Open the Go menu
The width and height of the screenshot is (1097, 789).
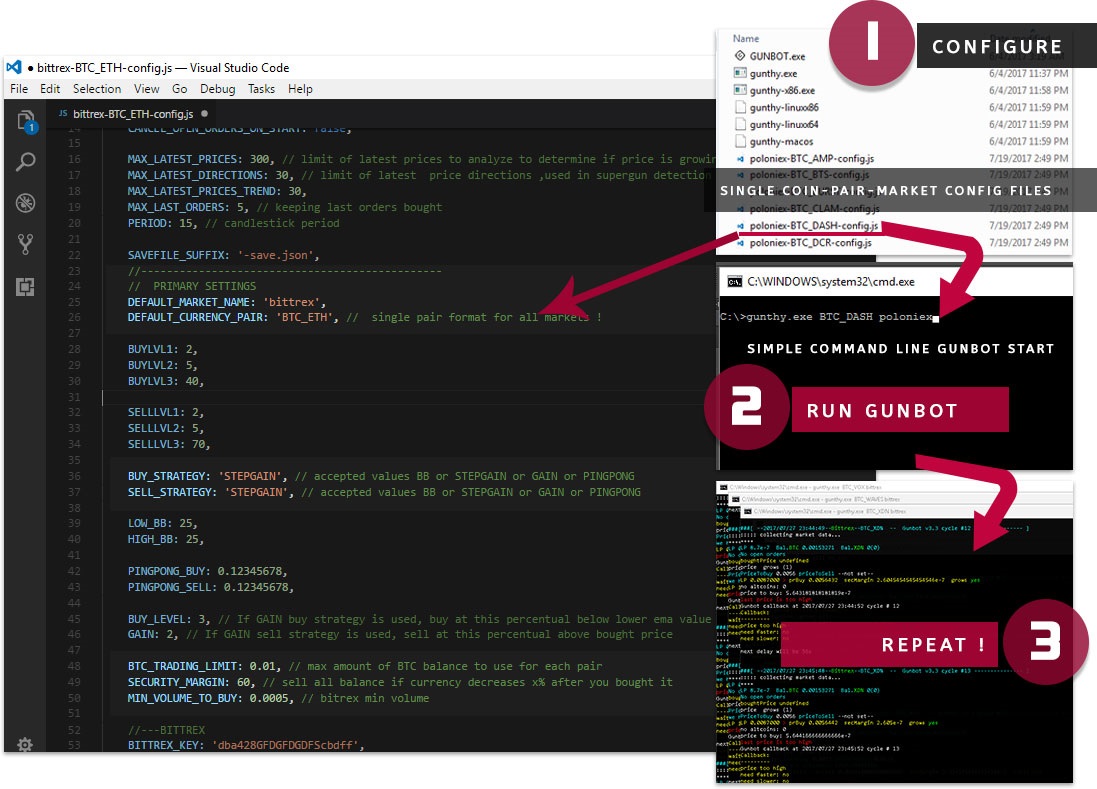[x=180, y=89]
